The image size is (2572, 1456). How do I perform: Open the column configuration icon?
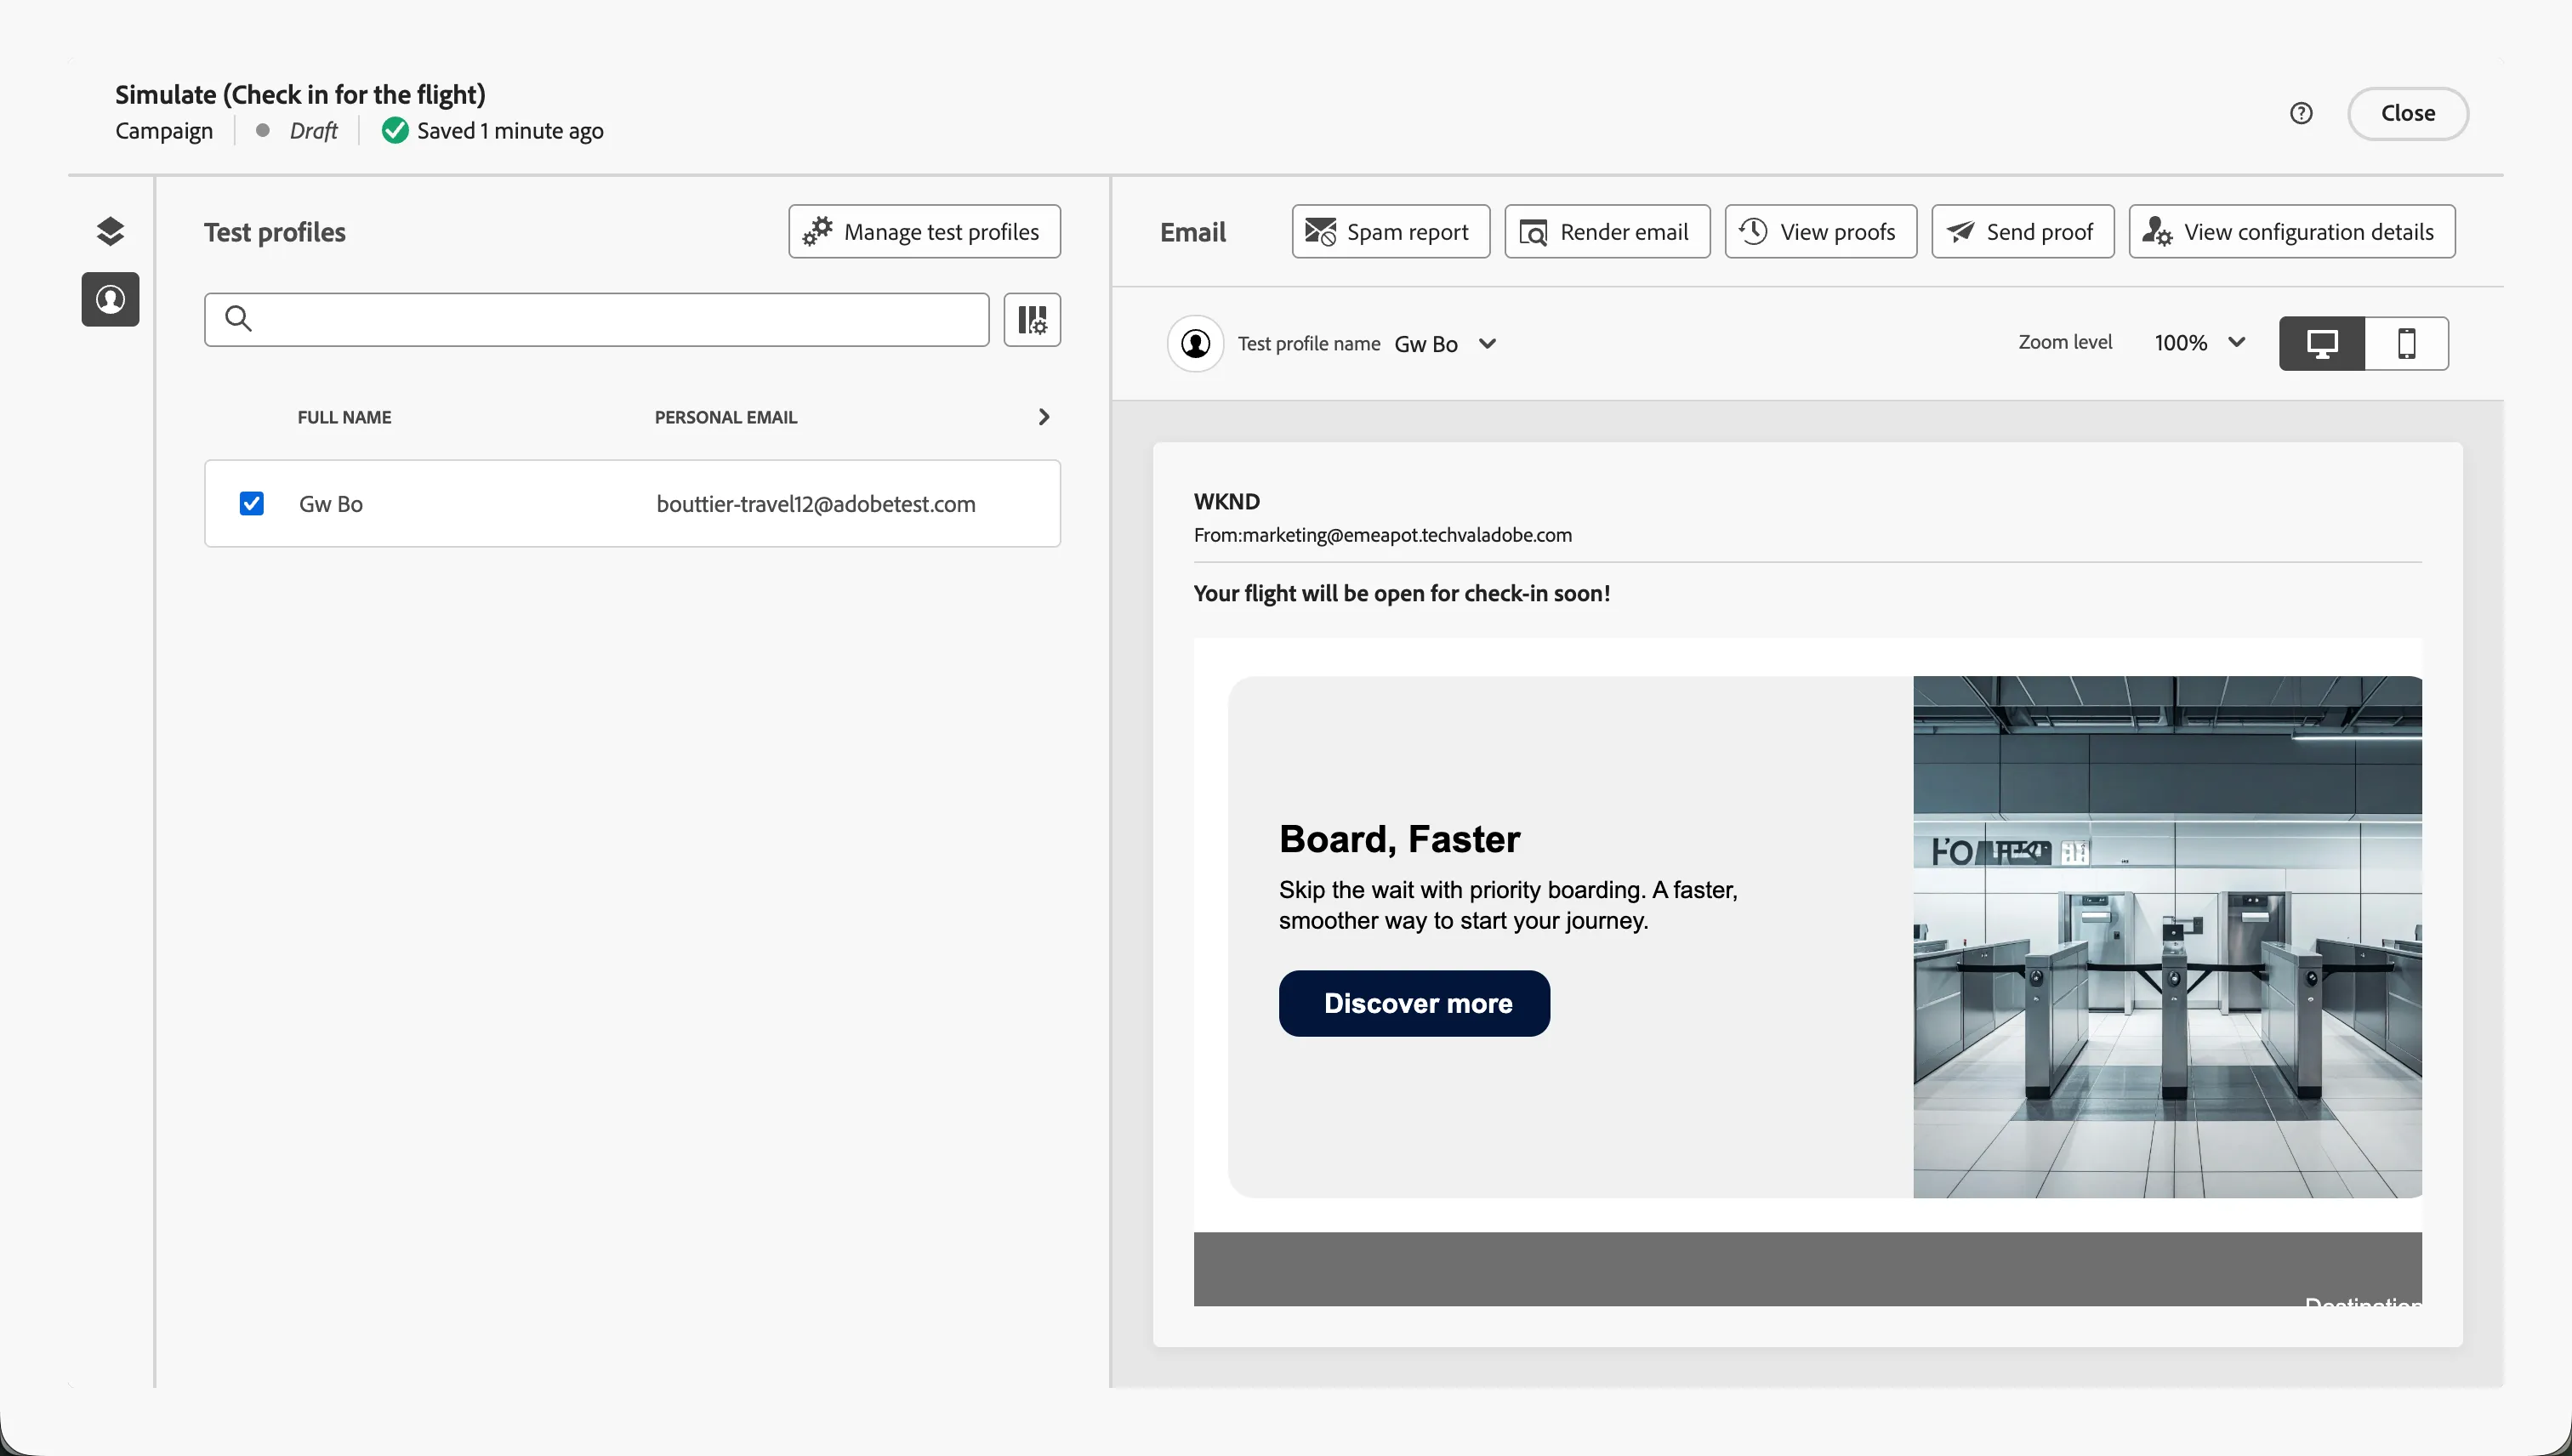click(1032, 319)
